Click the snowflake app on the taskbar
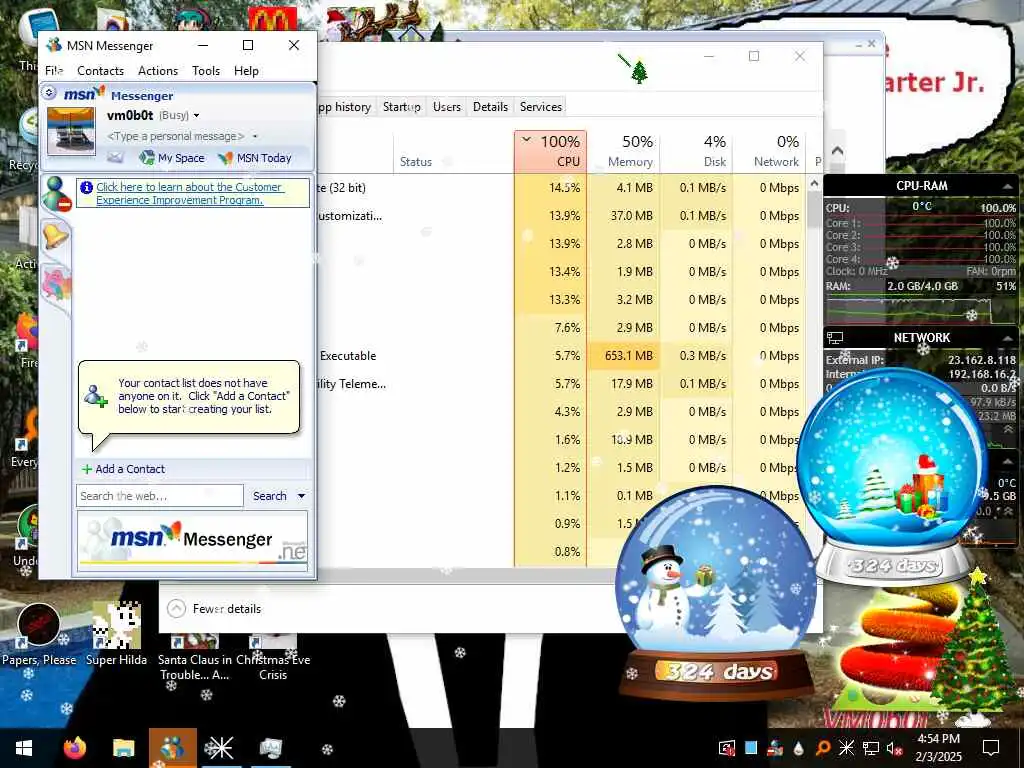 [x=219, y=748]
